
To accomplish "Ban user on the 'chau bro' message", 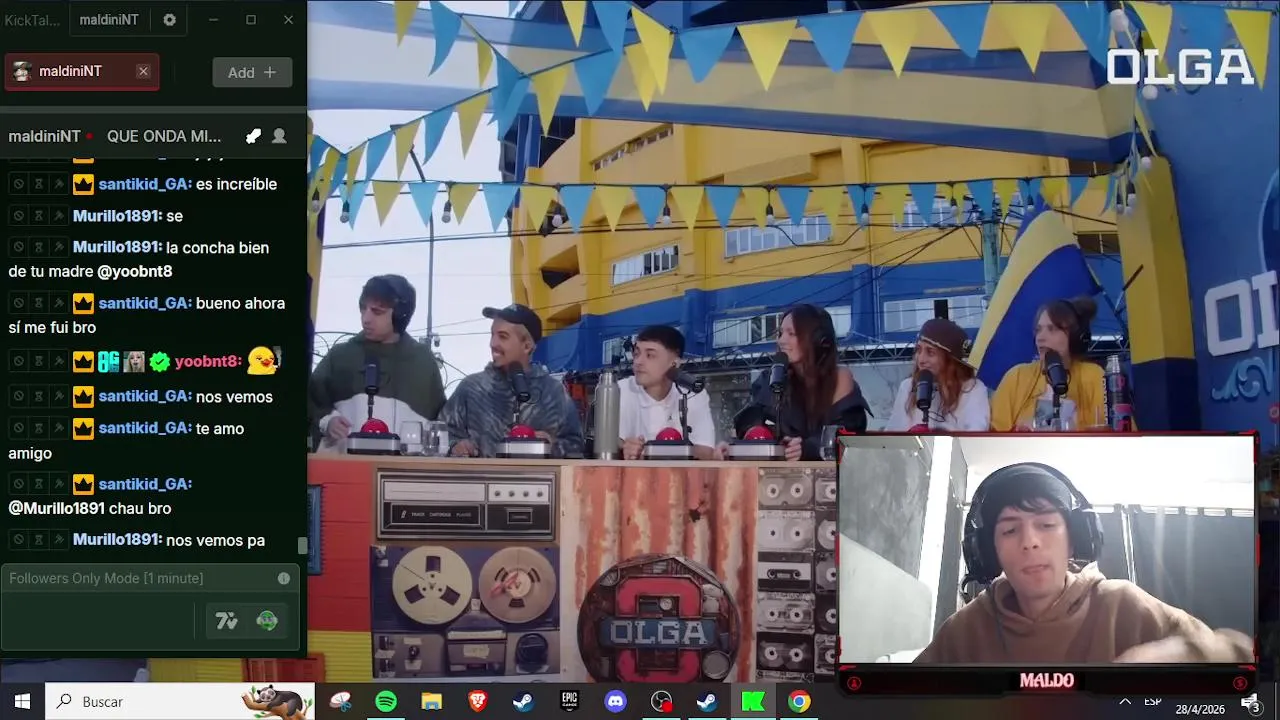I will pos(18,484).
